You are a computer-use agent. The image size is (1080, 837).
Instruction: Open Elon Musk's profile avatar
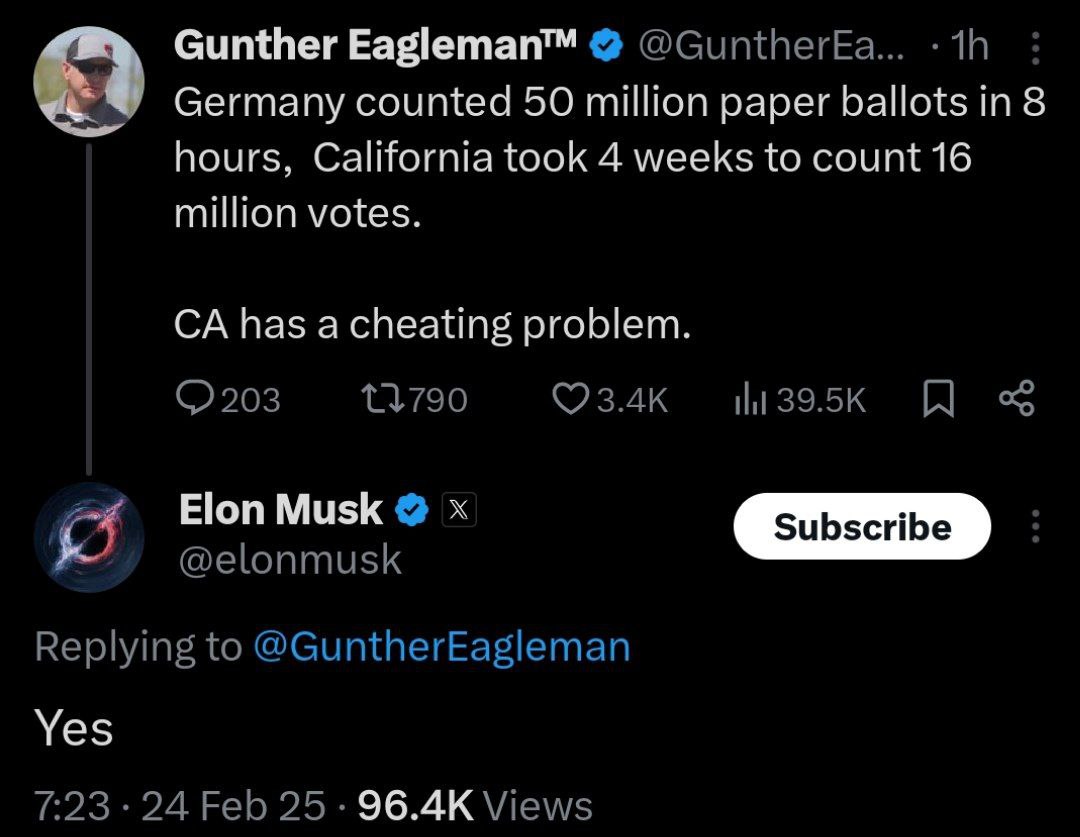click(x=89, y=537)
